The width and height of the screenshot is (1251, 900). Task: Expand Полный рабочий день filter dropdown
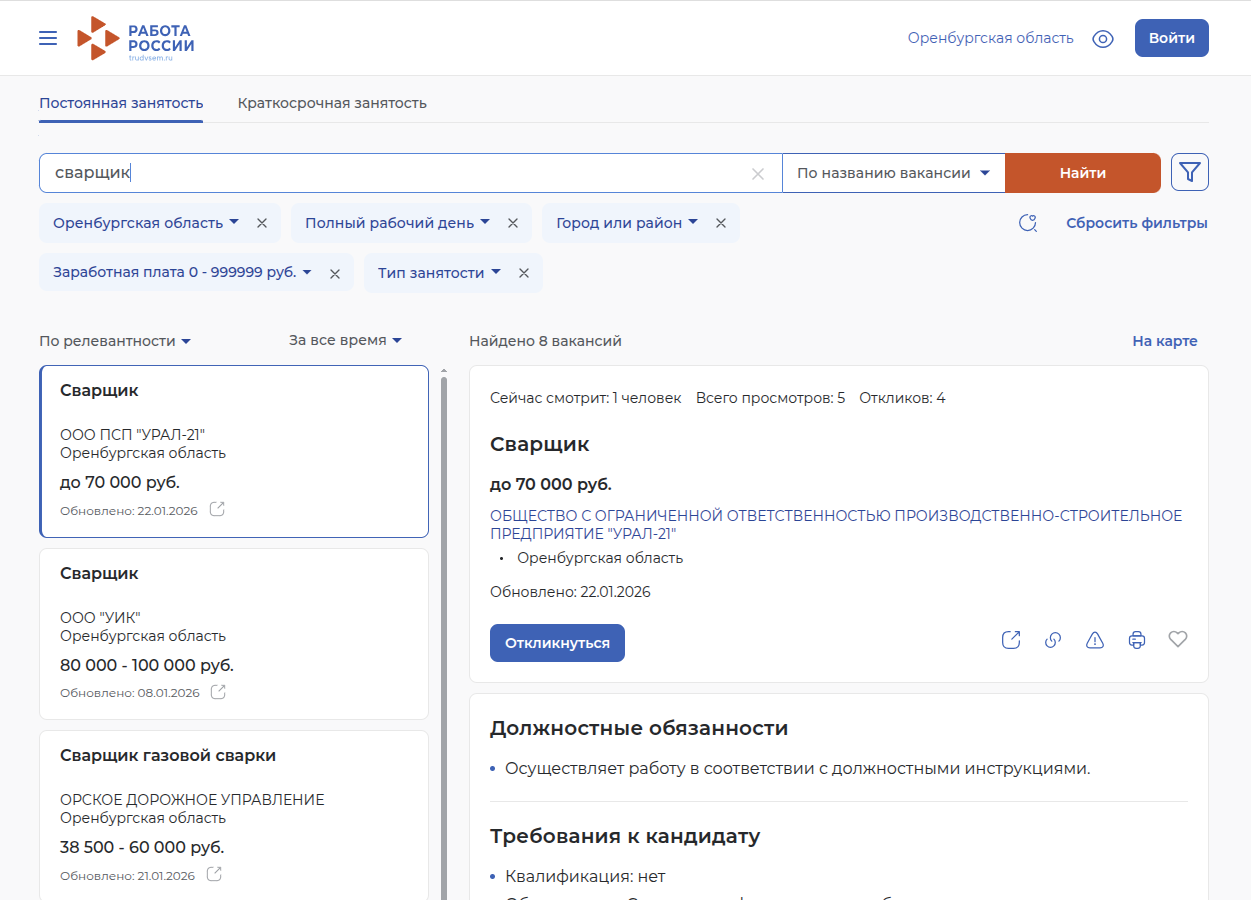[397, 223]
